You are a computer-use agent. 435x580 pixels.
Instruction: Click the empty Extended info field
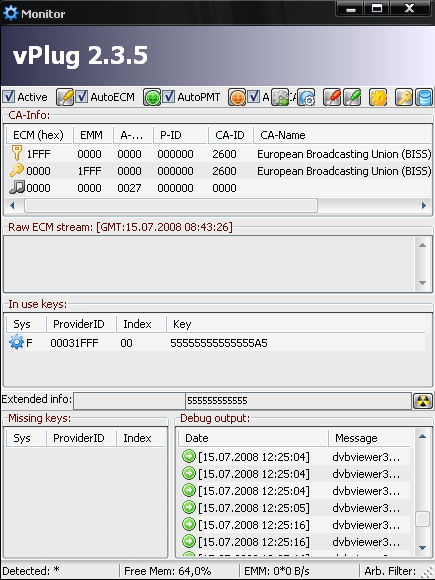tap(129, 401)
